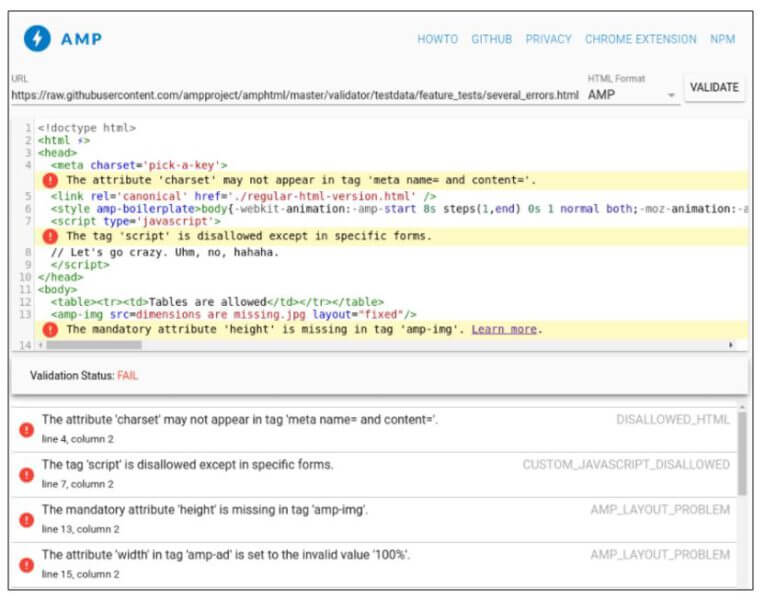The image size is (764, 600).
Task: Open the PRIVACY page
Action: point(548,40)
